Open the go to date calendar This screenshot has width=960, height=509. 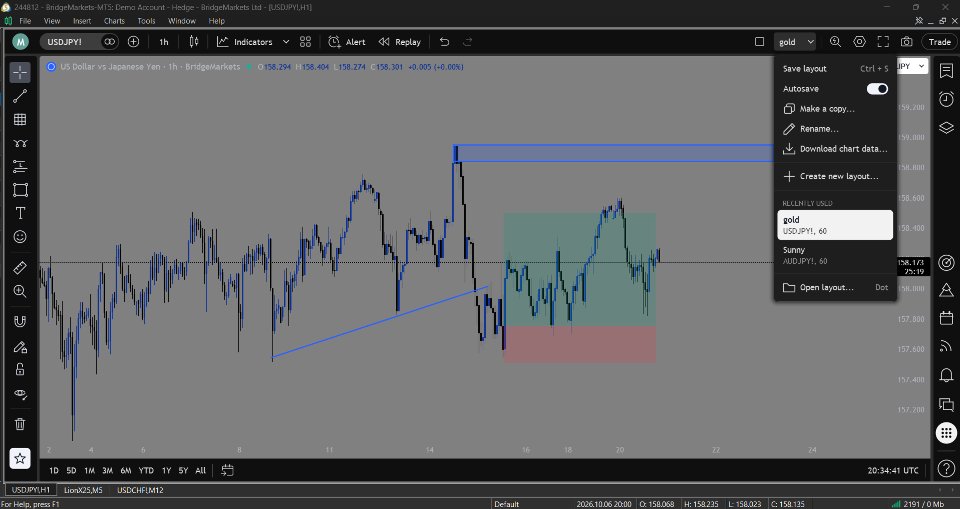tap(227, 470)
